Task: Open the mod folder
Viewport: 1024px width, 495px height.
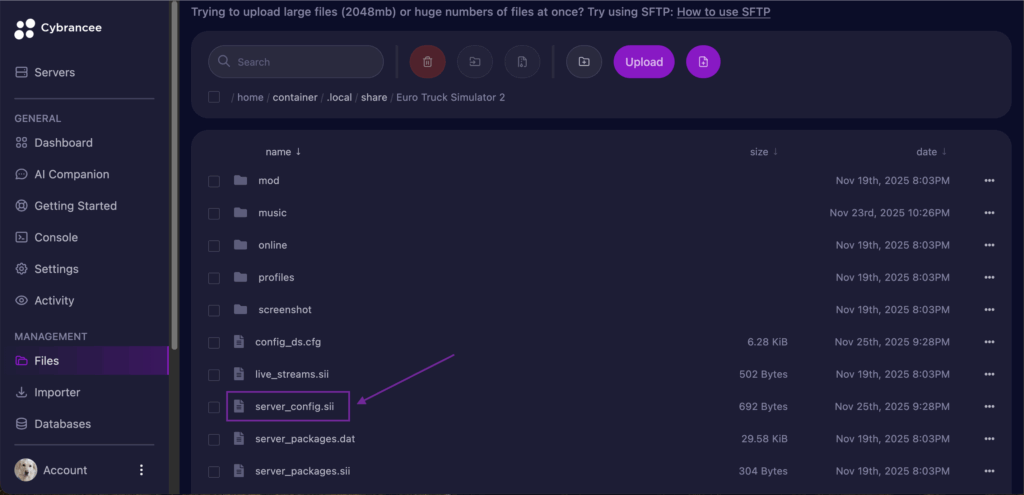Action: click(x=268, y=180)
